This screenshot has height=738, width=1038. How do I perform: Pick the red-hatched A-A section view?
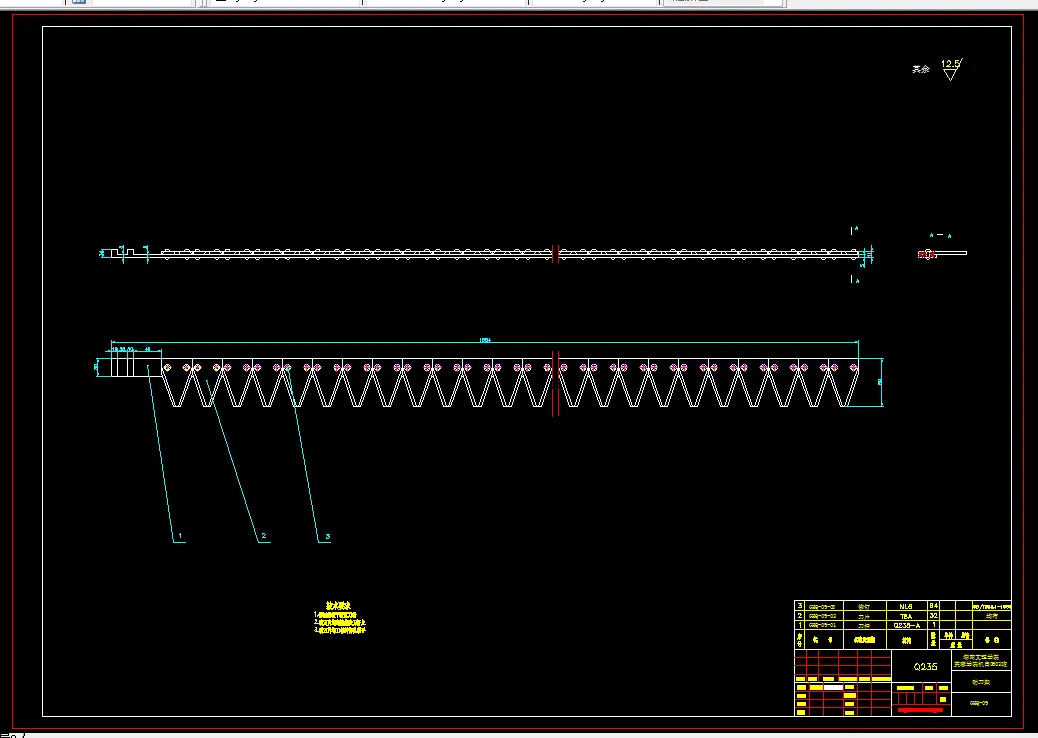pos(925,255)
